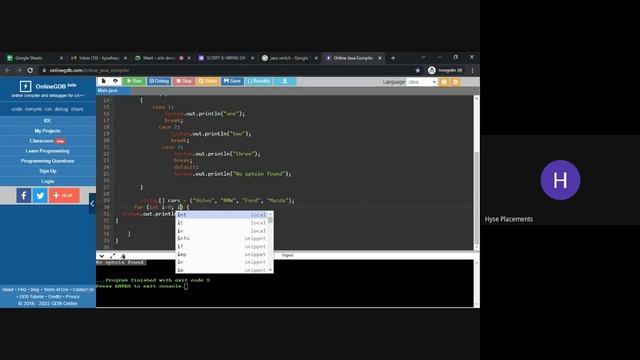The image size is (640, 360).
Task: Click the onlinegdb.com address bar
Action: coord(229,70)
